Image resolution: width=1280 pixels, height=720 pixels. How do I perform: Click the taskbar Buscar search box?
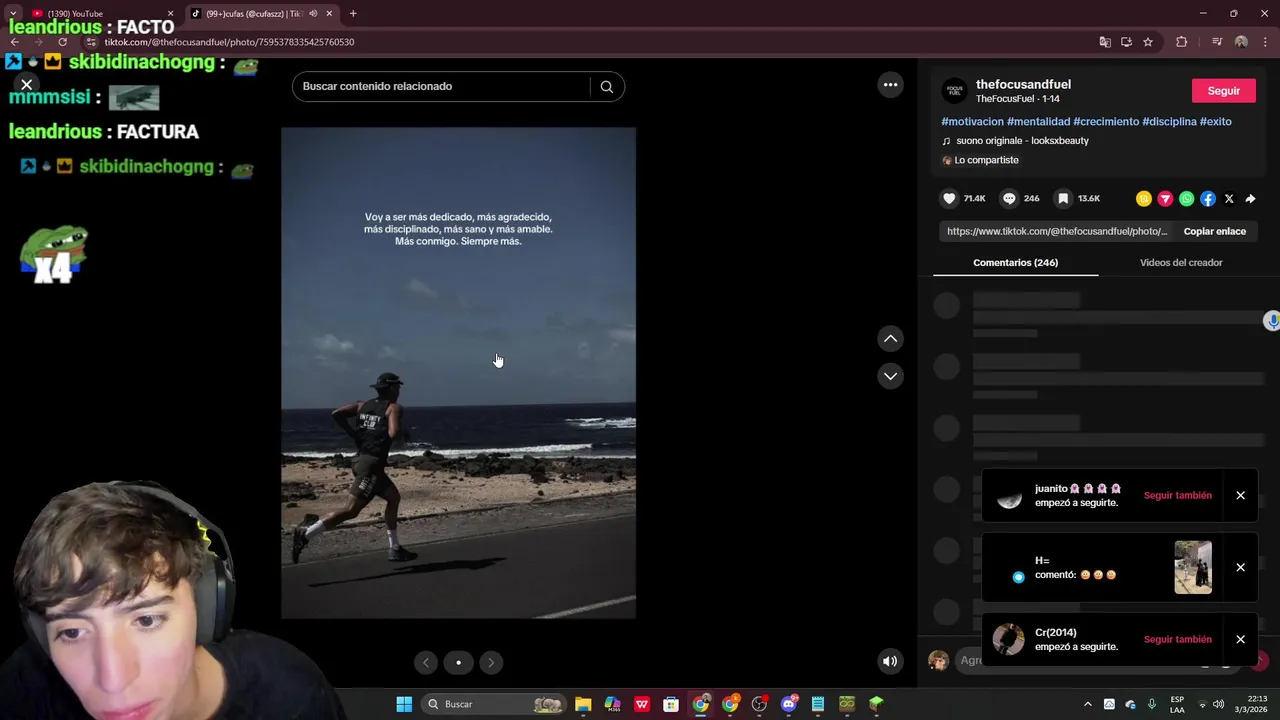point(493,704)
